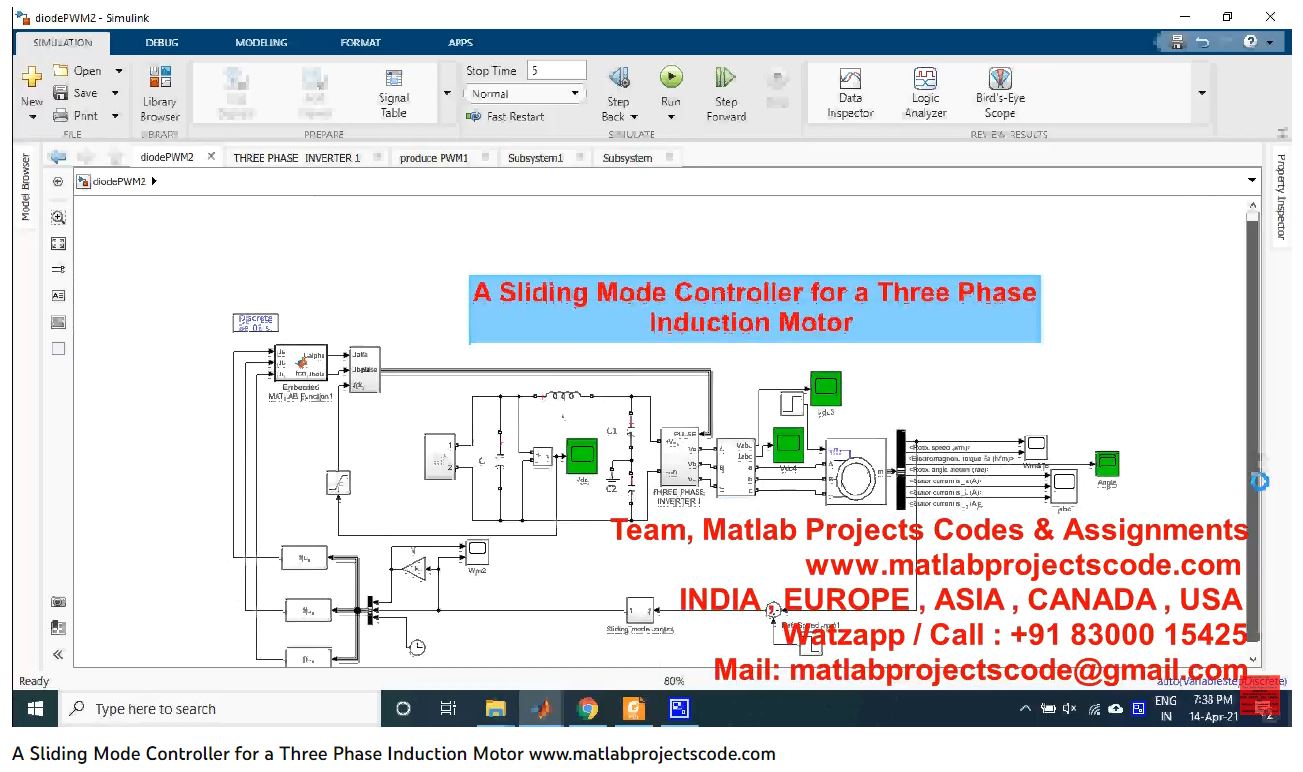The width and height of the screenshot is (1303, 772).
Task: Expand the Save dropdown arrow
Action: pos(115,93)
